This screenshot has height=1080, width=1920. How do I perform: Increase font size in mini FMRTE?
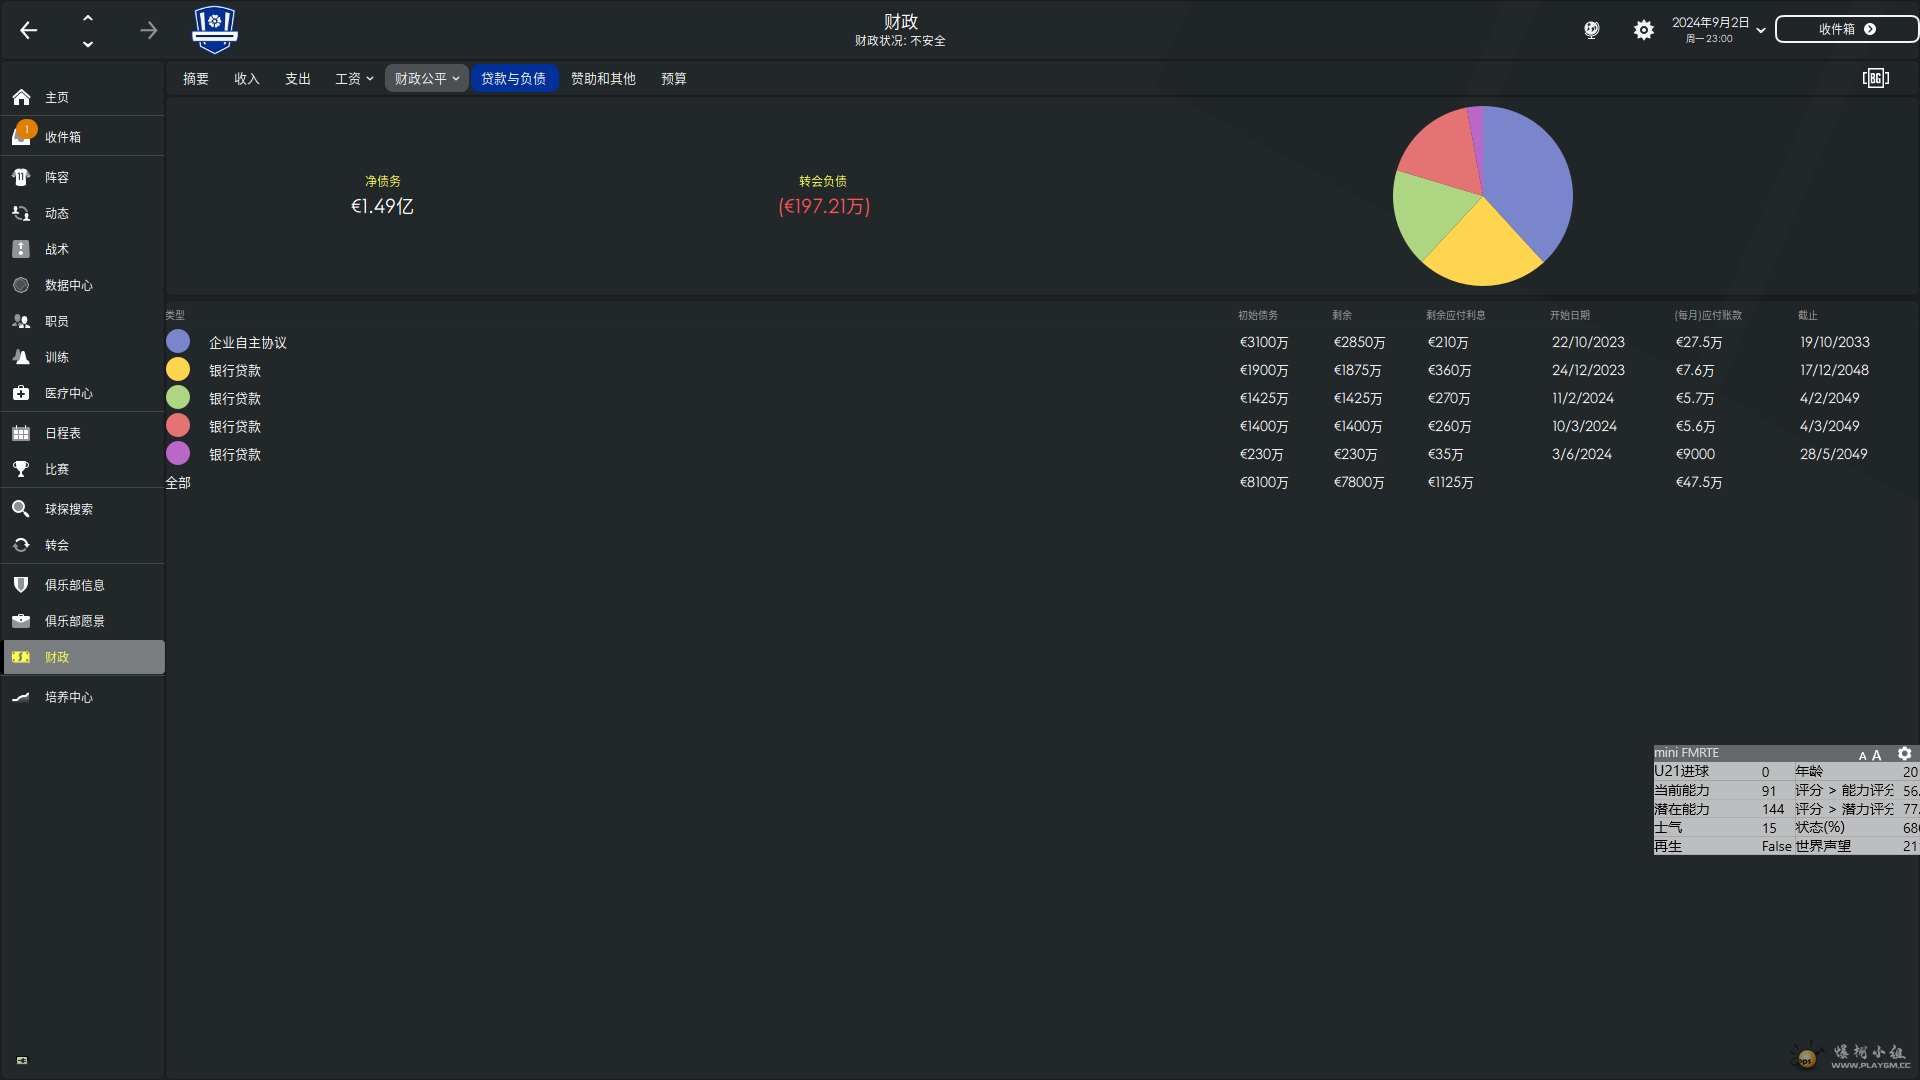pos(1877,755)
